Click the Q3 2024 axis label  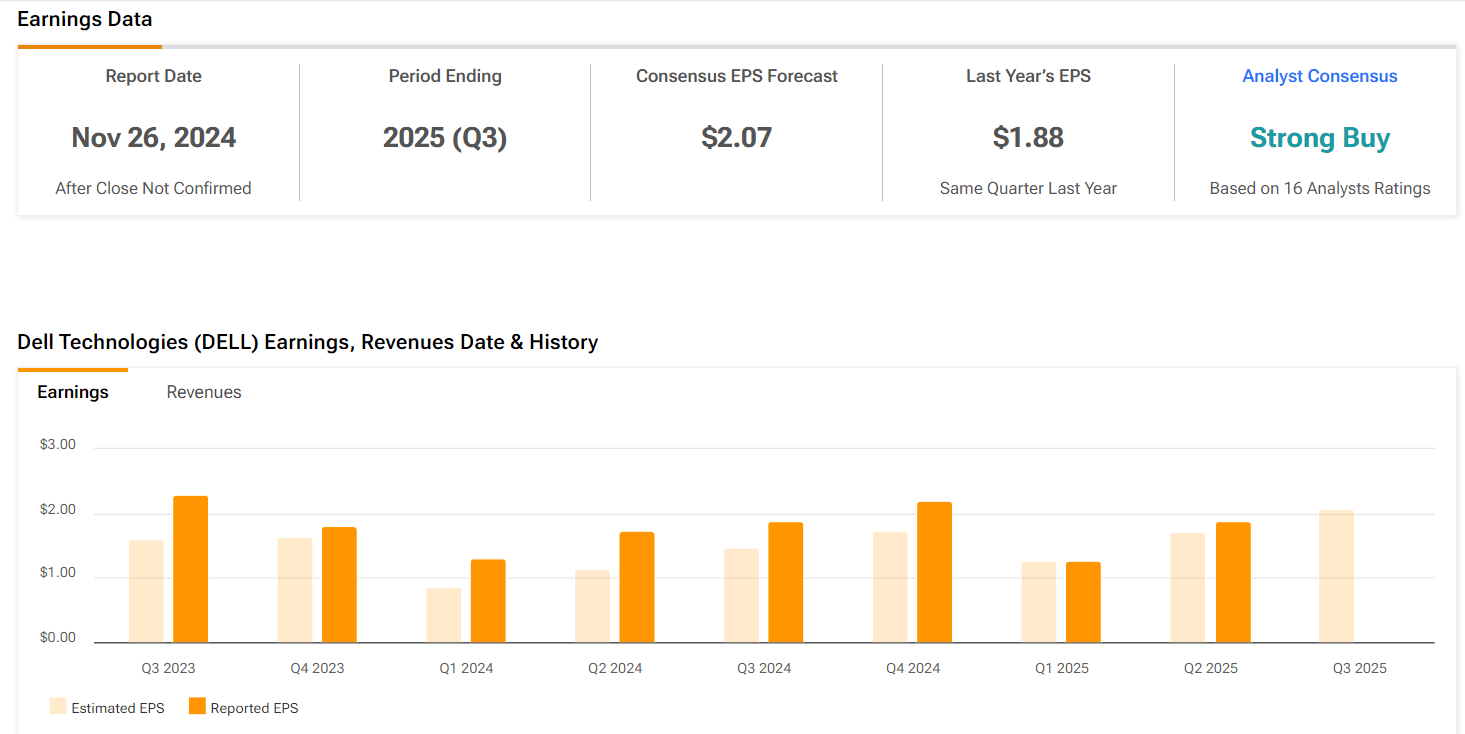pos(764,668)
